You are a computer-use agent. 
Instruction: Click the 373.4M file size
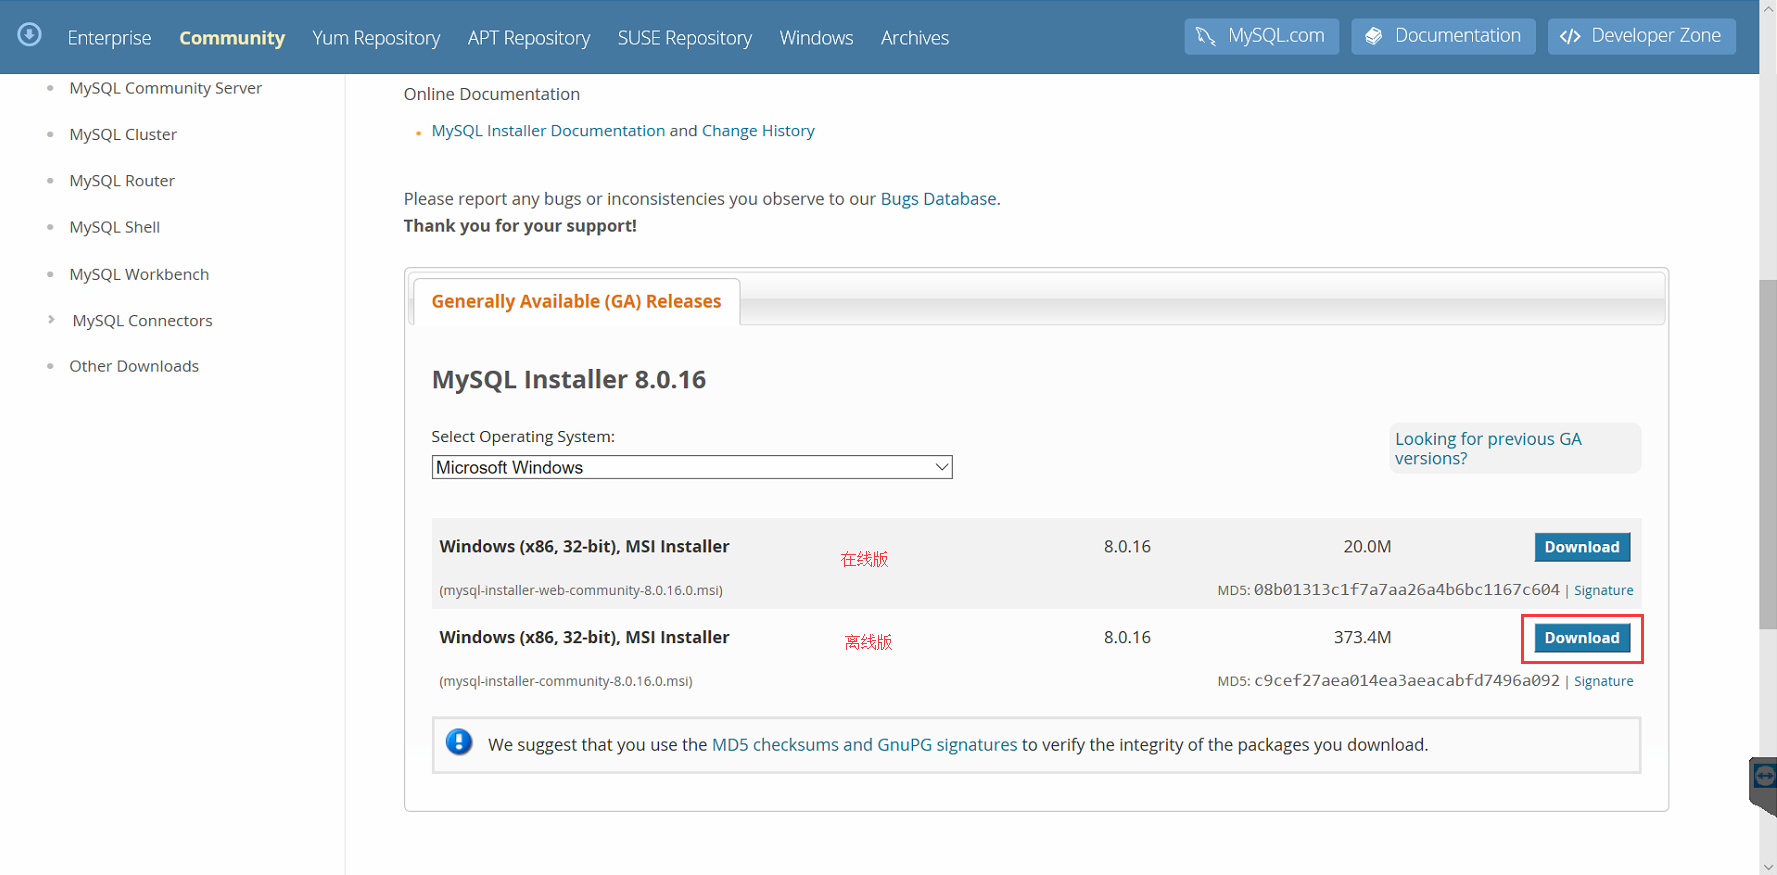tap(1362, 638)
